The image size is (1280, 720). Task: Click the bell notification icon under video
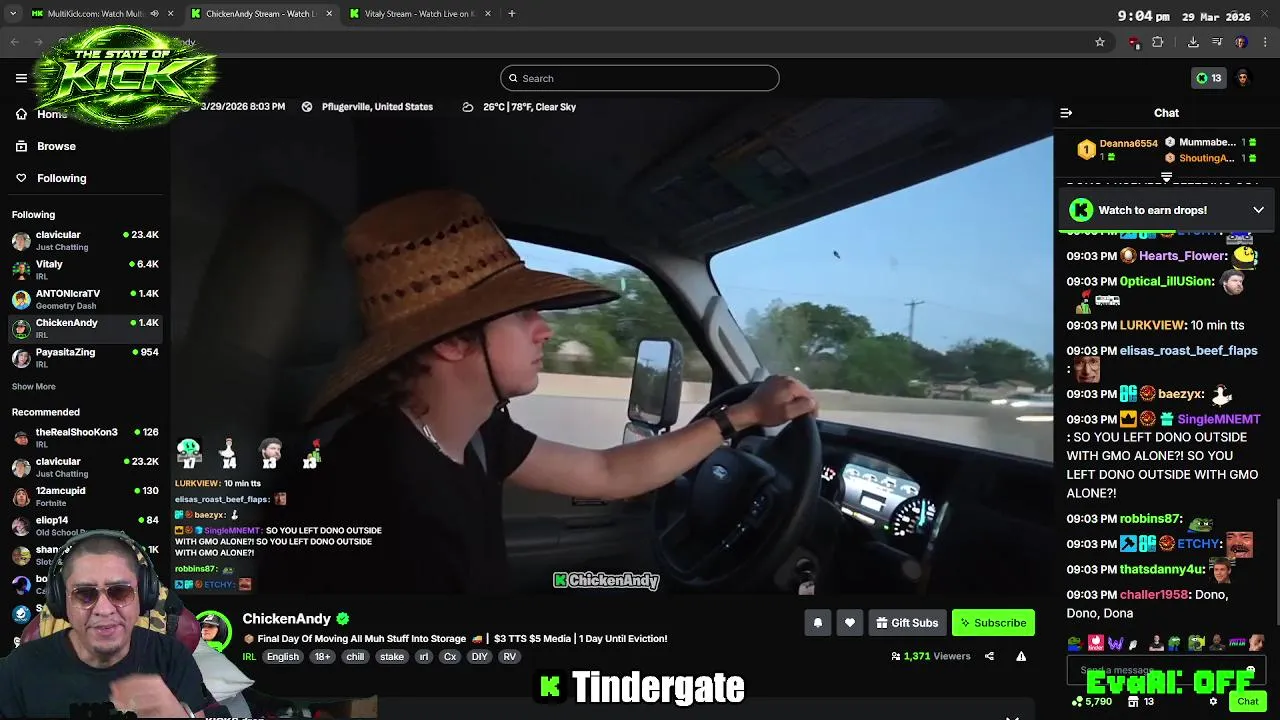818,623
